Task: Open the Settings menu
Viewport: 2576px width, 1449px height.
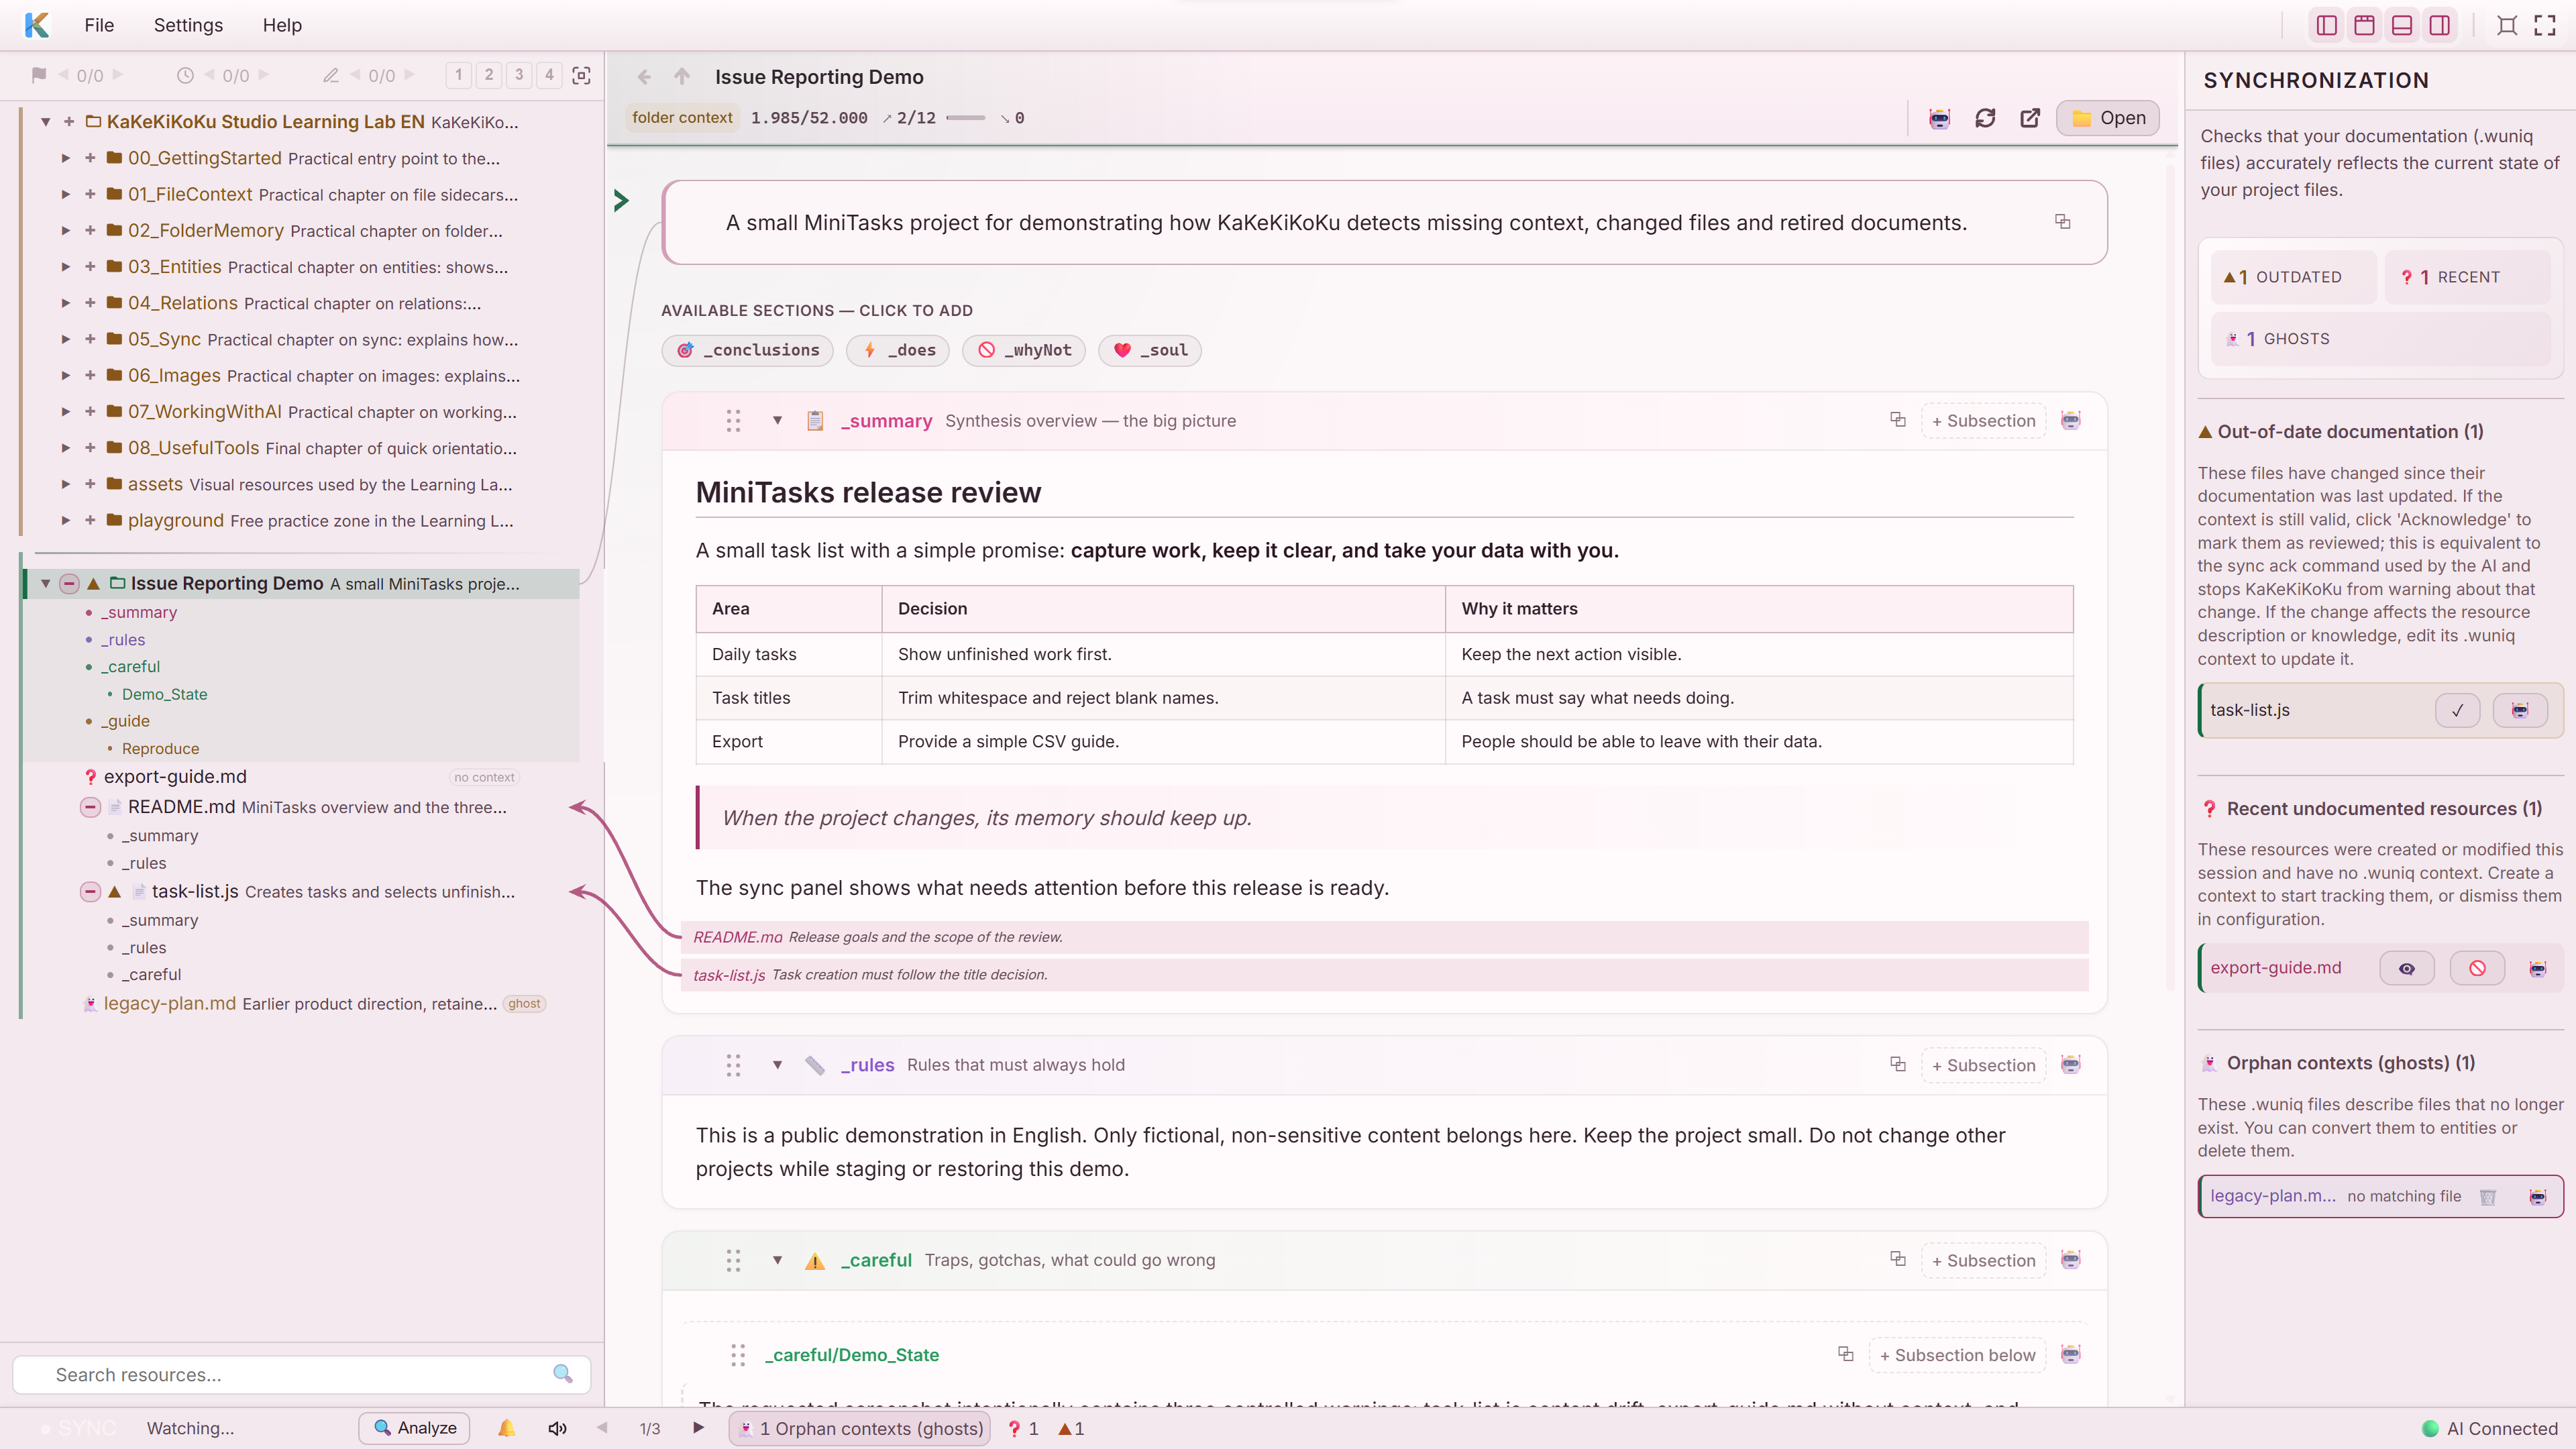Action: click(188, 25)
